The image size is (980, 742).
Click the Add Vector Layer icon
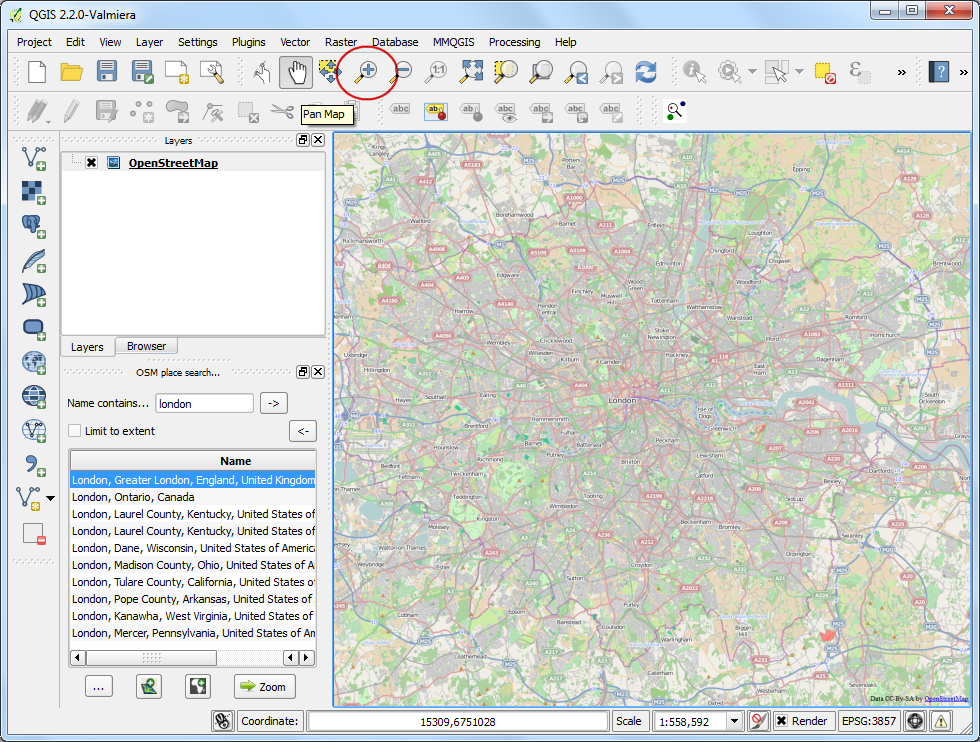[x=34, y=158]
